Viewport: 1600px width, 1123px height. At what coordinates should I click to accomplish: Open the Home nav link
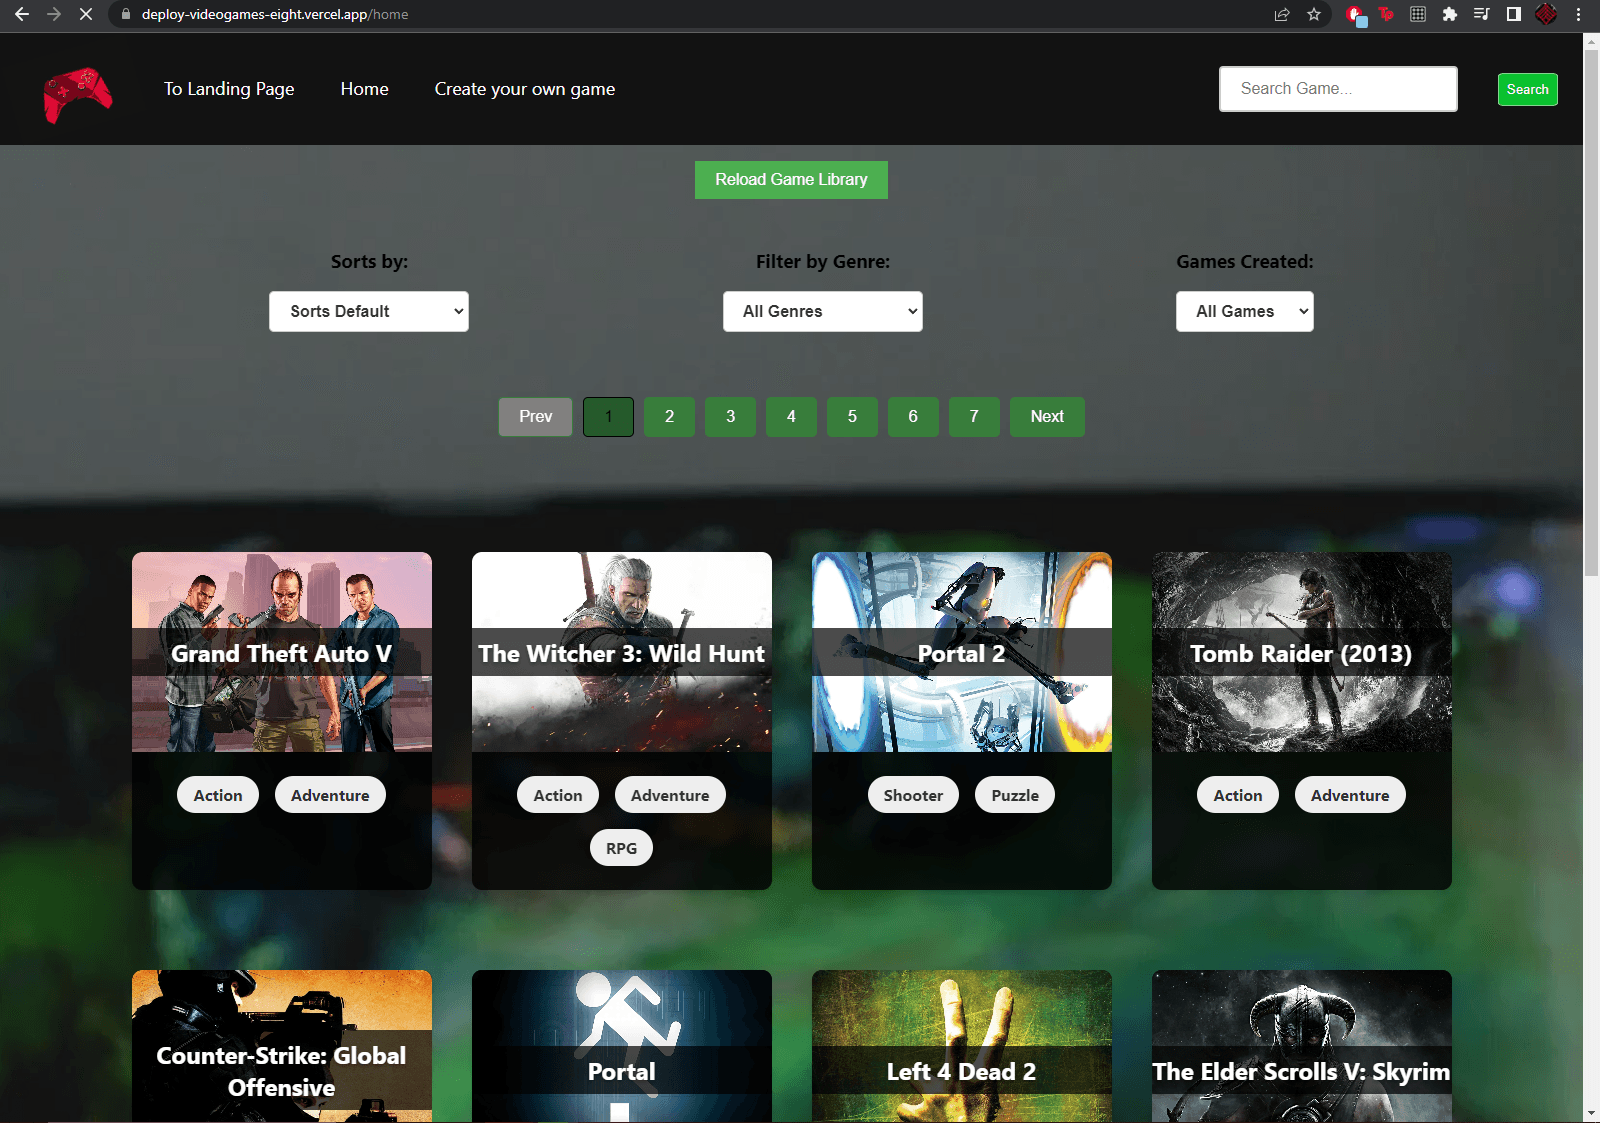(x=365, y=89)
